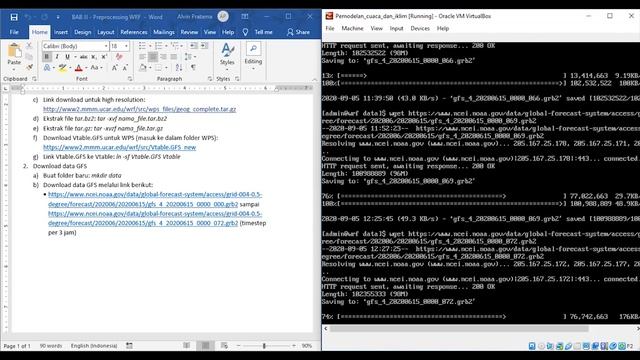
Task: Toggle Underline formatting in Font group
Action: click(67, 57)
